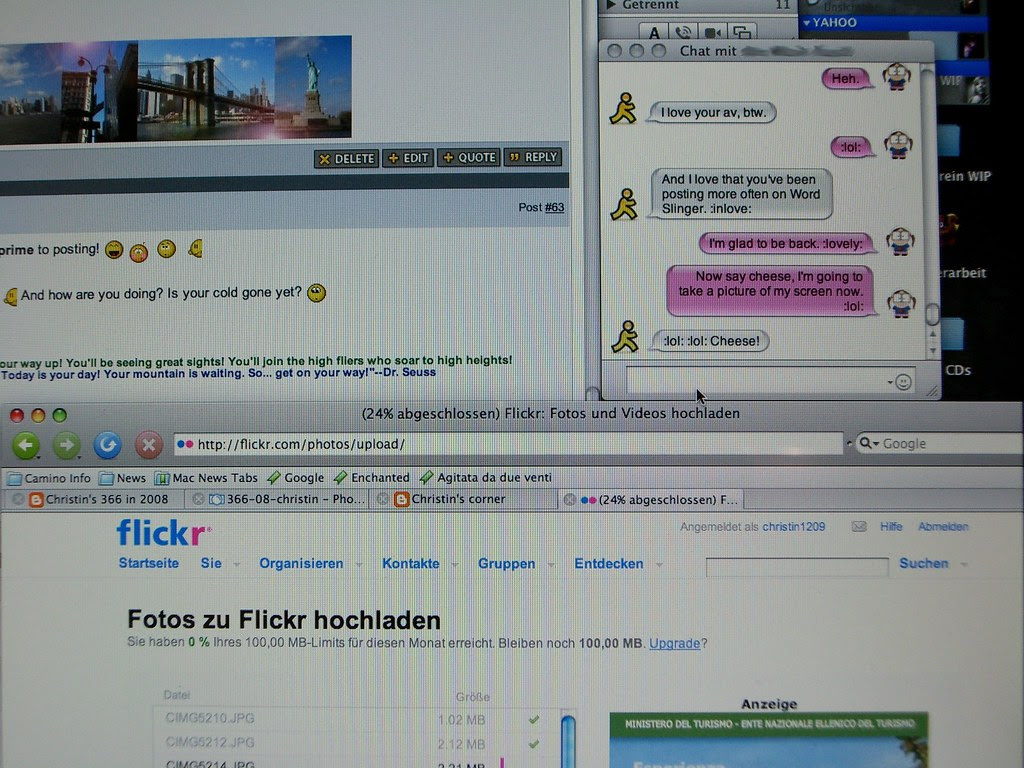Open the Flickr mail envelope icon
The image size is (1024, 768).
click(x=859, y=526)
